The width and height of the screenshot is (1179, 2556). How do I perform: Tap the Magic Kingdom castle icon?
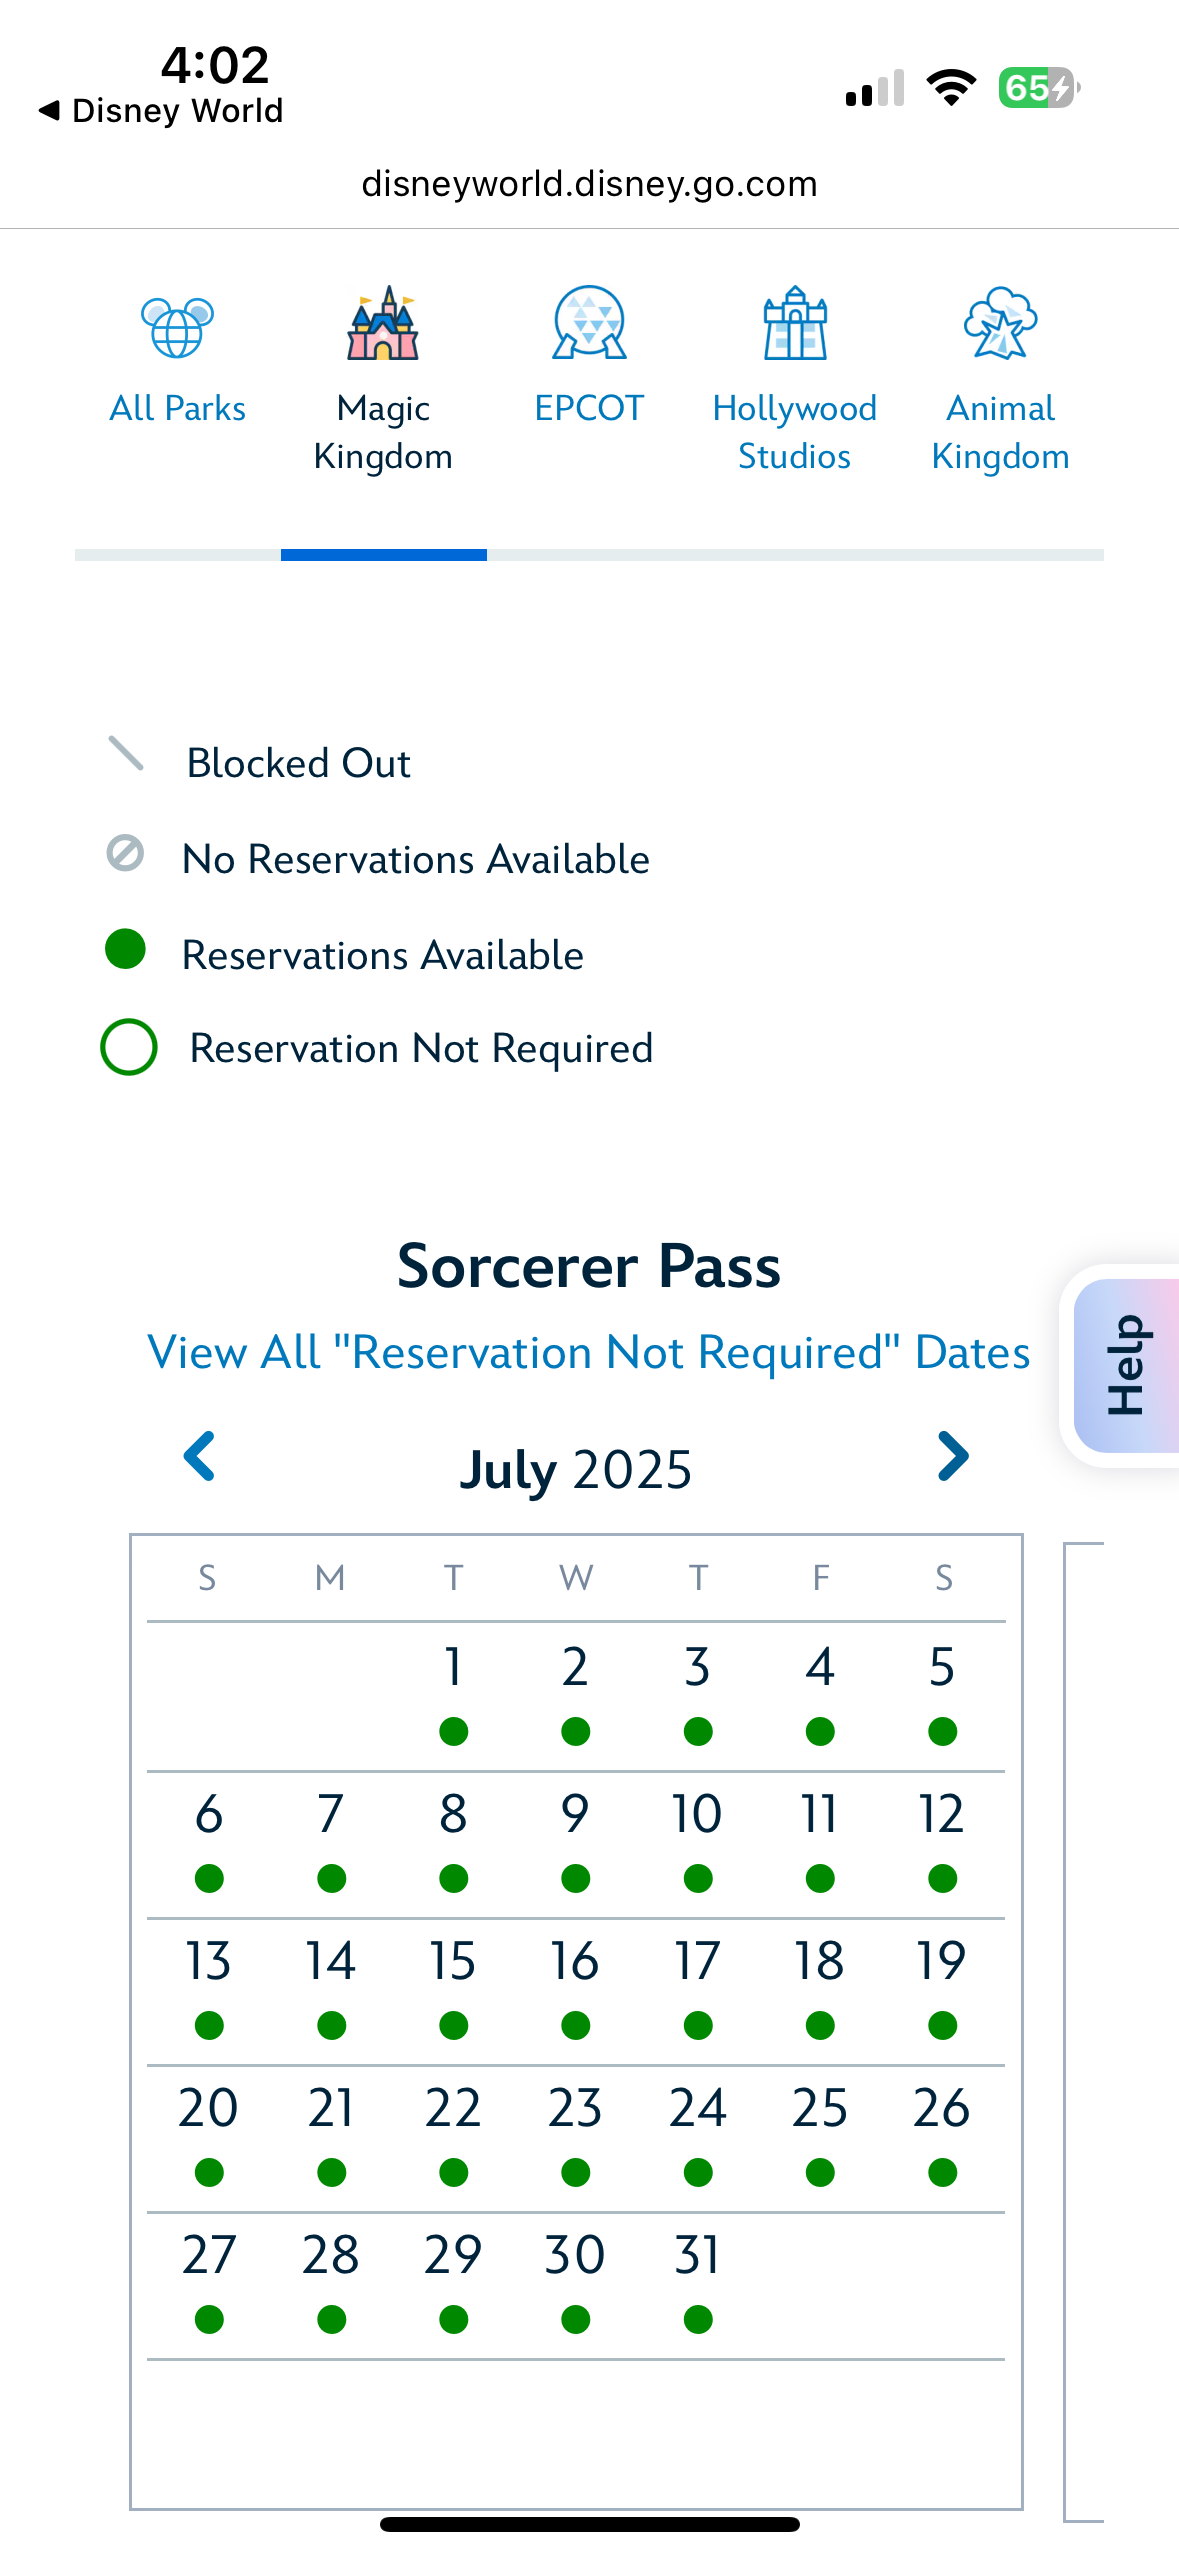(x=383, y=324)
